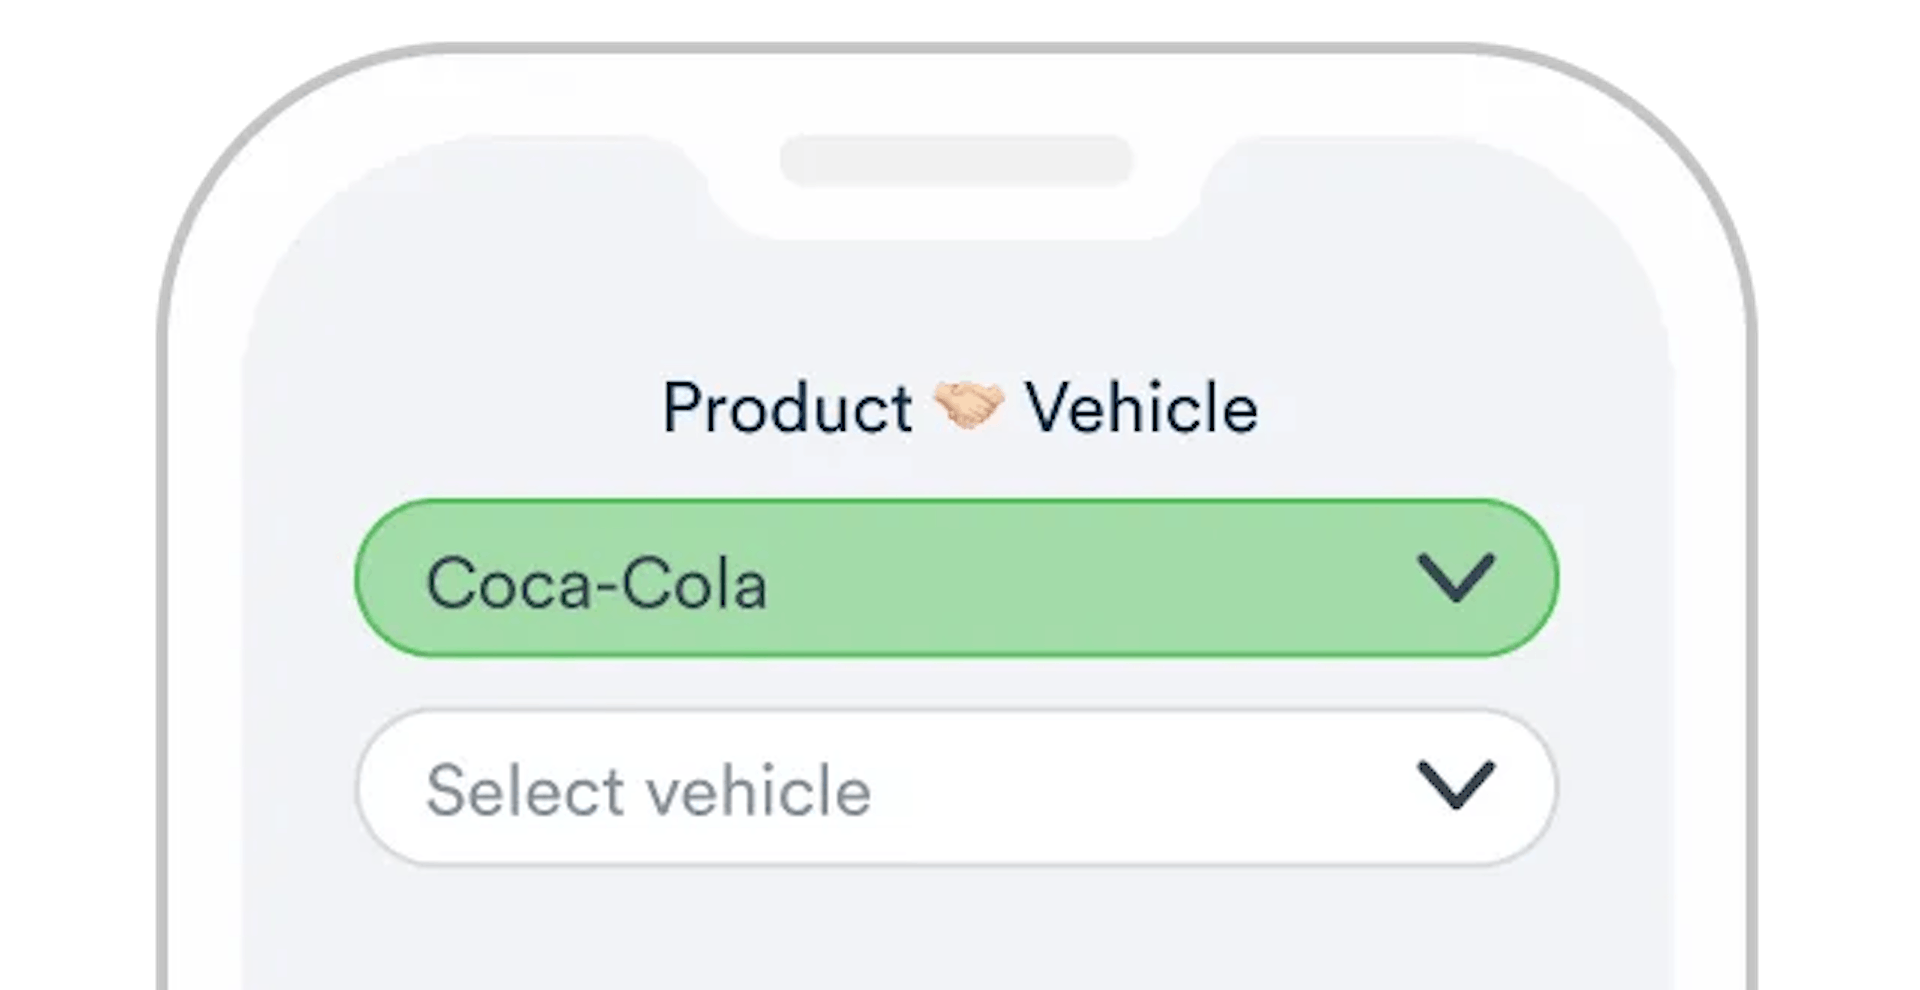
Task: Click the down chevron on Coca-Cola field
Action: [1456, 578]
